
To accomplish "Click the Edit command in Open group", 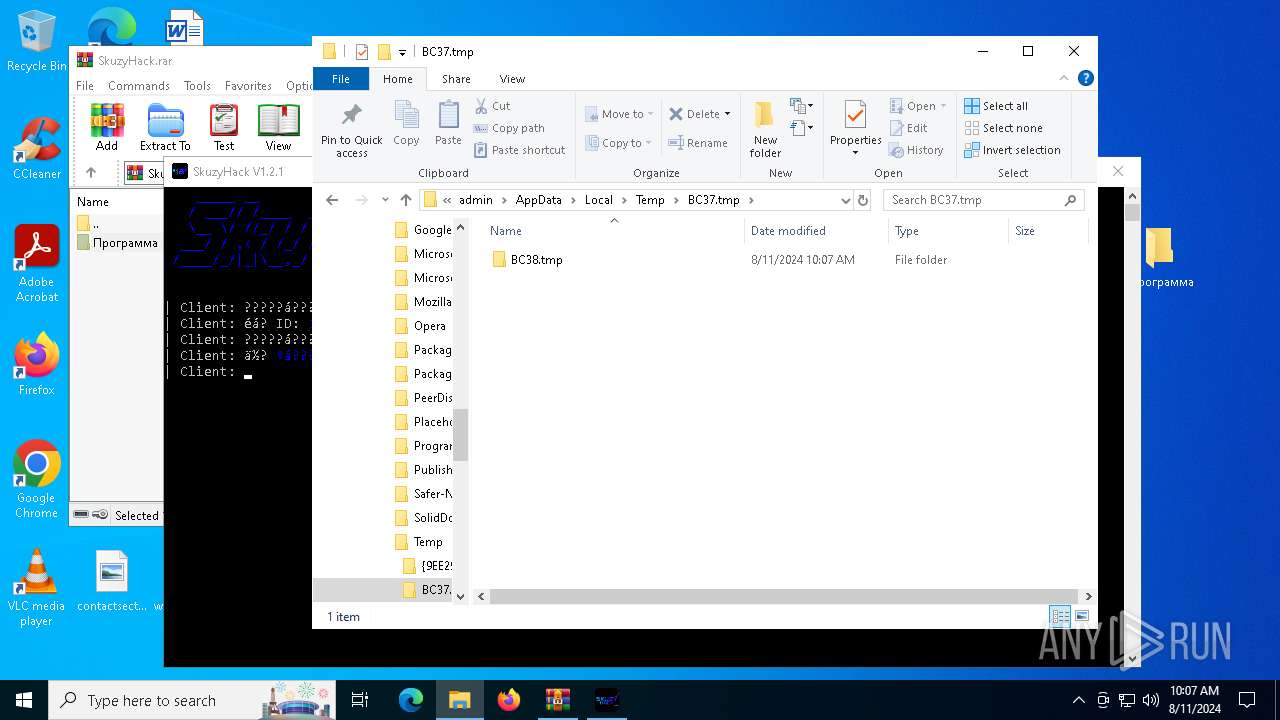I will click(908, 128).
